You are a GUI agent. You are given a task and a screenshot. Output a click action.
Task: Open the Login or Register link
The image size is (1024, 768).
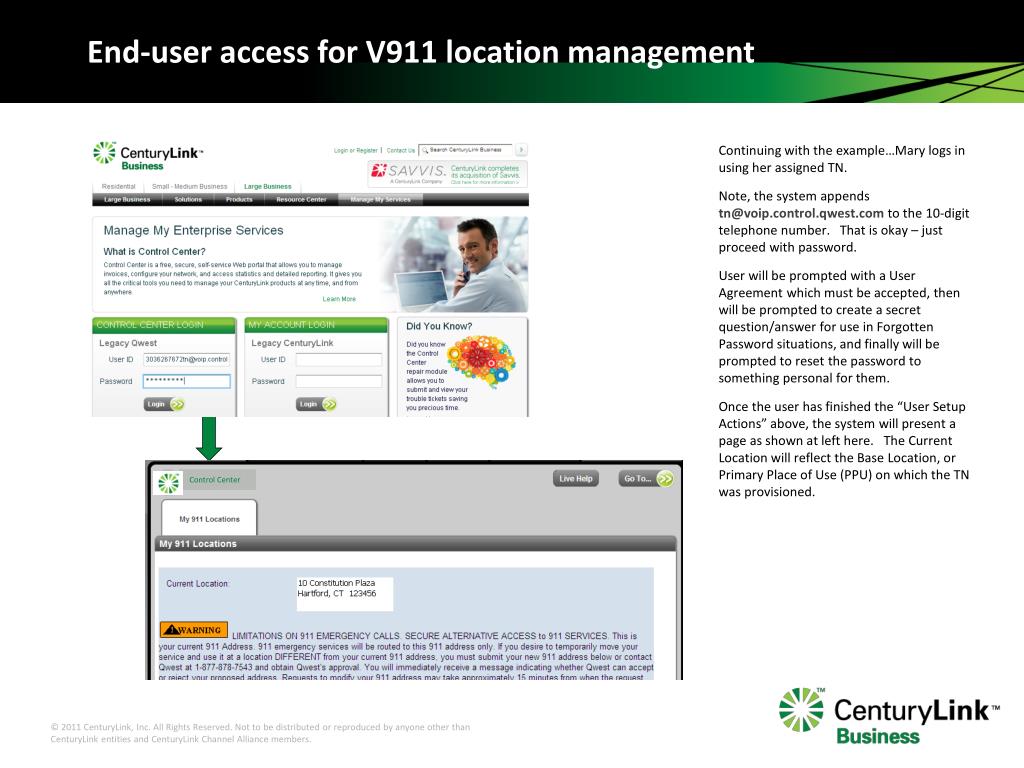(x=356, y=150)
